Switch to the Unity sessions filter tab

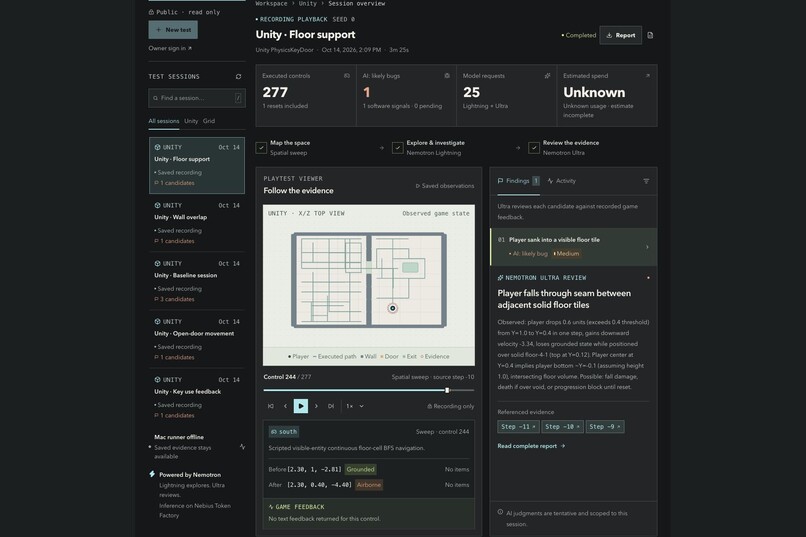coord(191,121)
